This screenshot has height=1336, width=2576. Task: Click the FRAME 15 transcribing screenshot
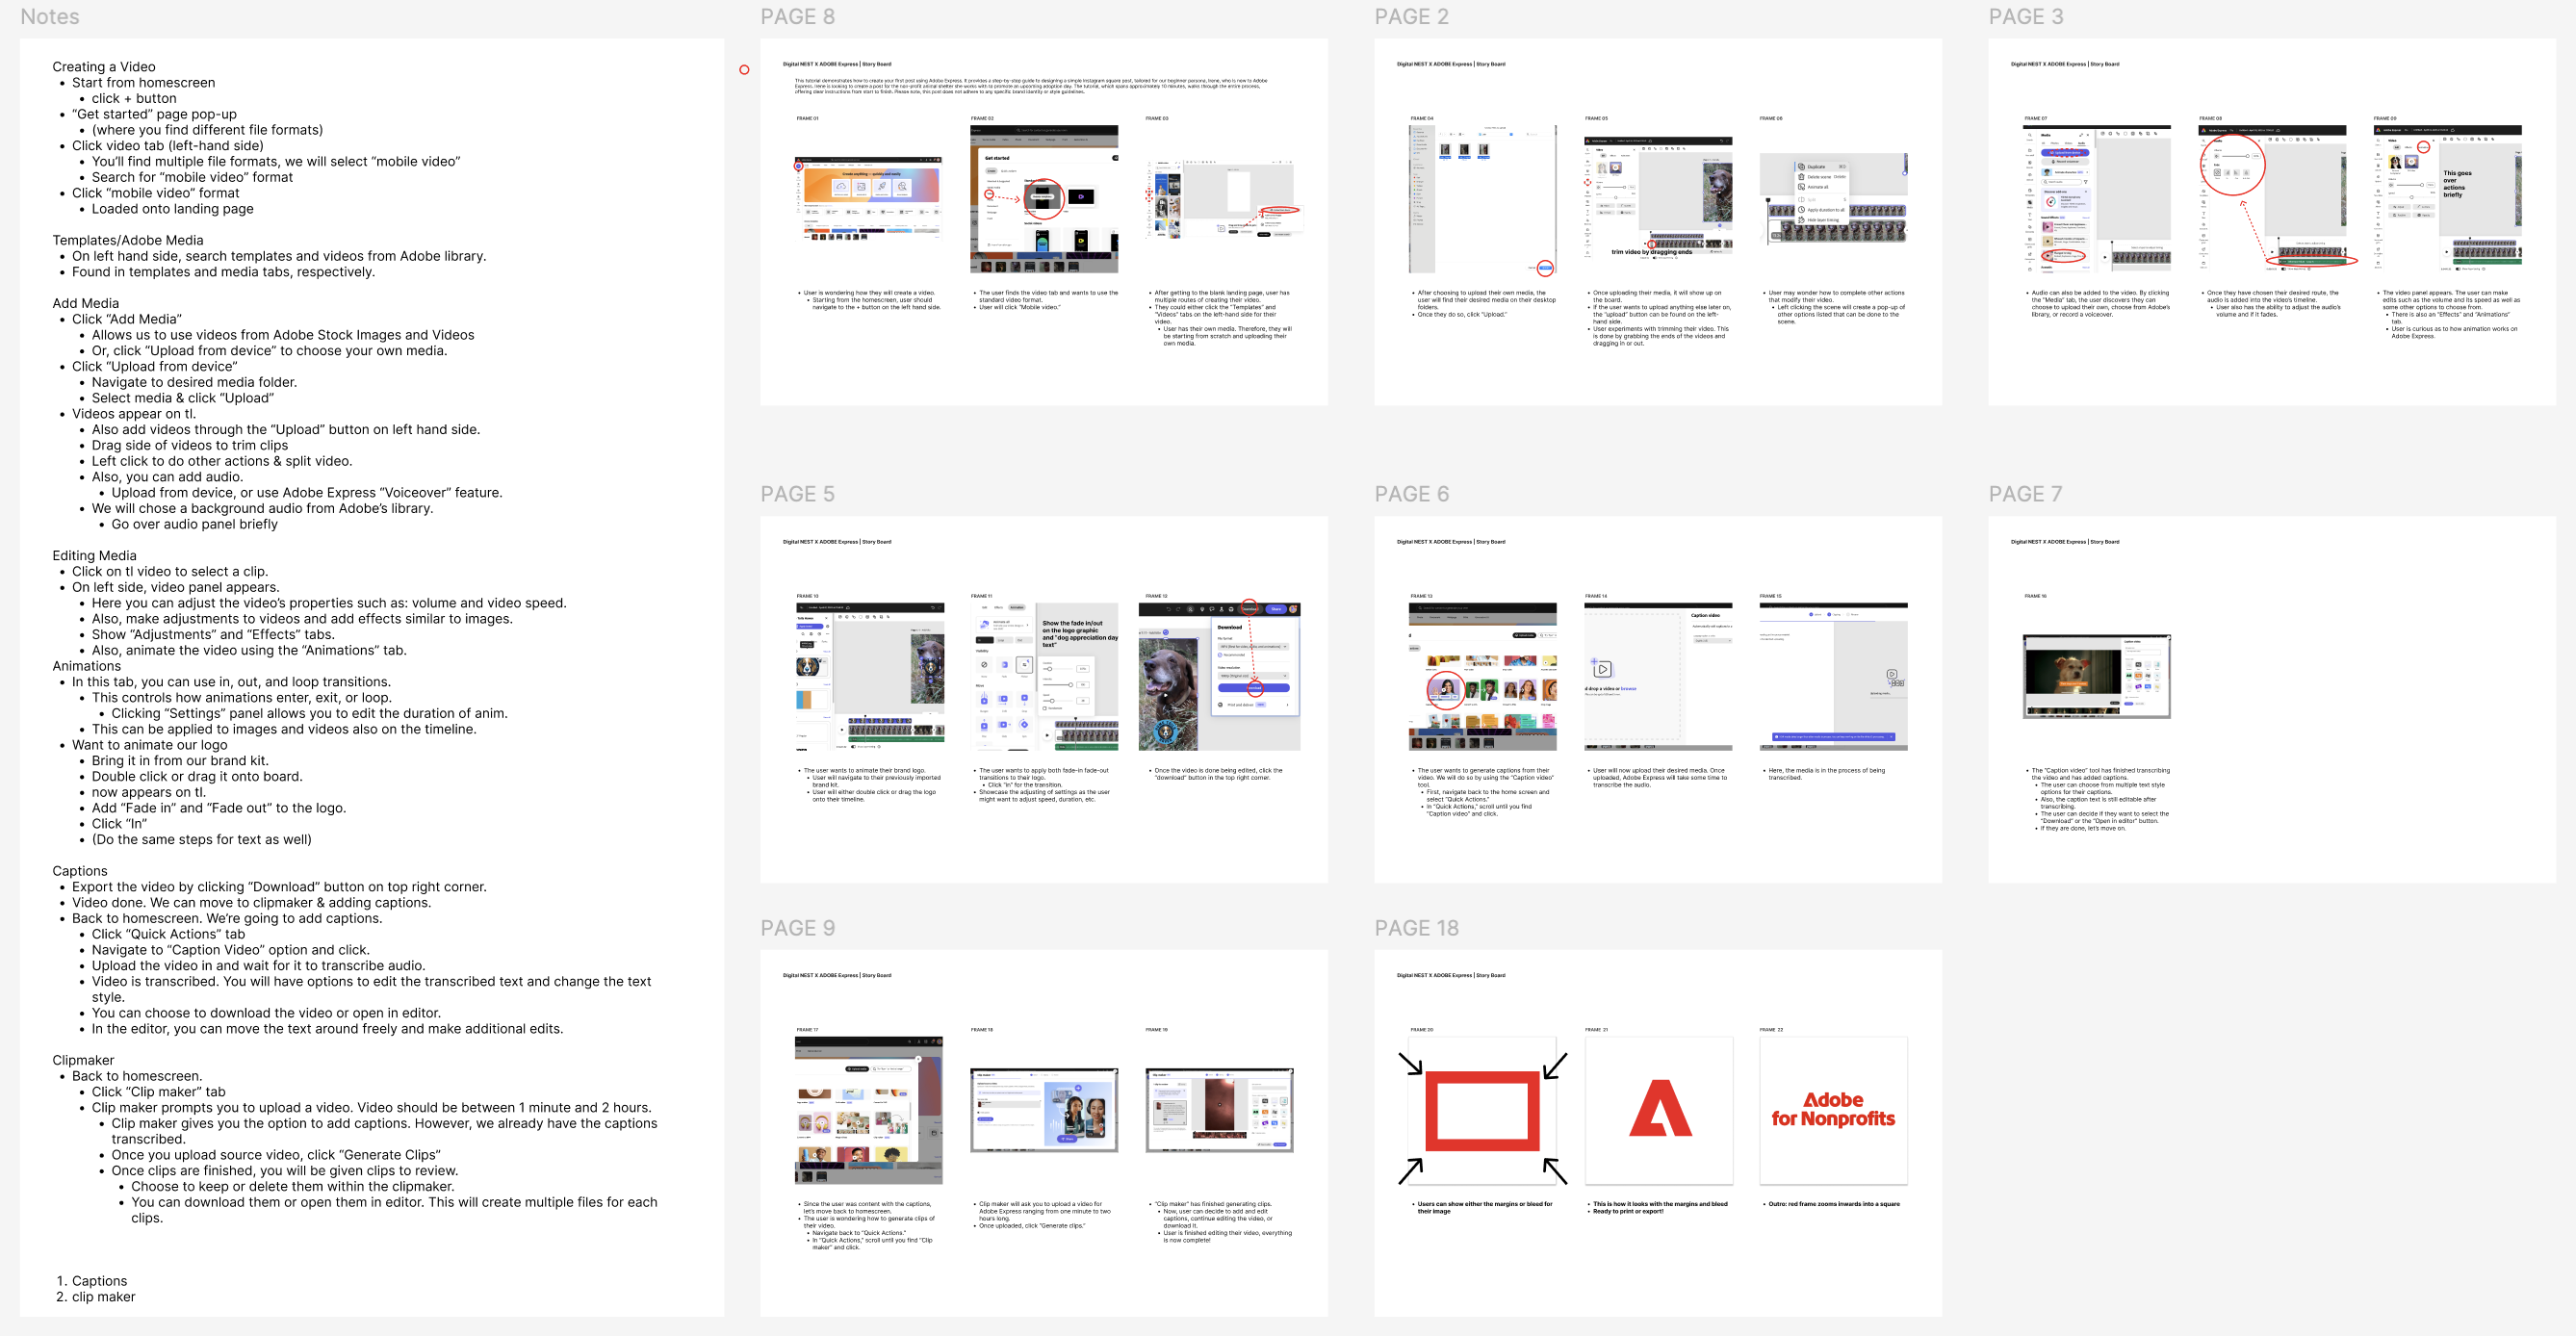click(1834, 677)
